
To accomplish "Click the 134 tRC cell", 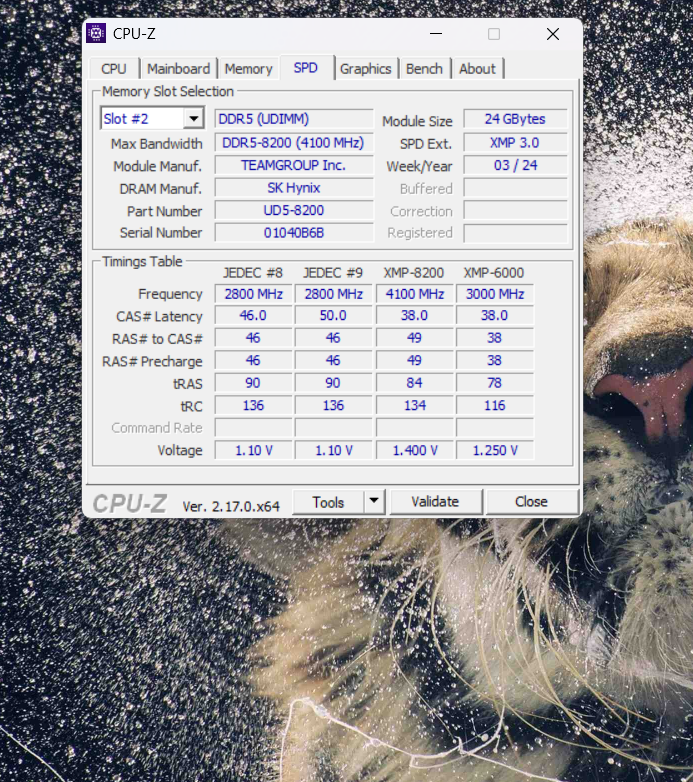I will pyautogui.click(x=414, y=405).
